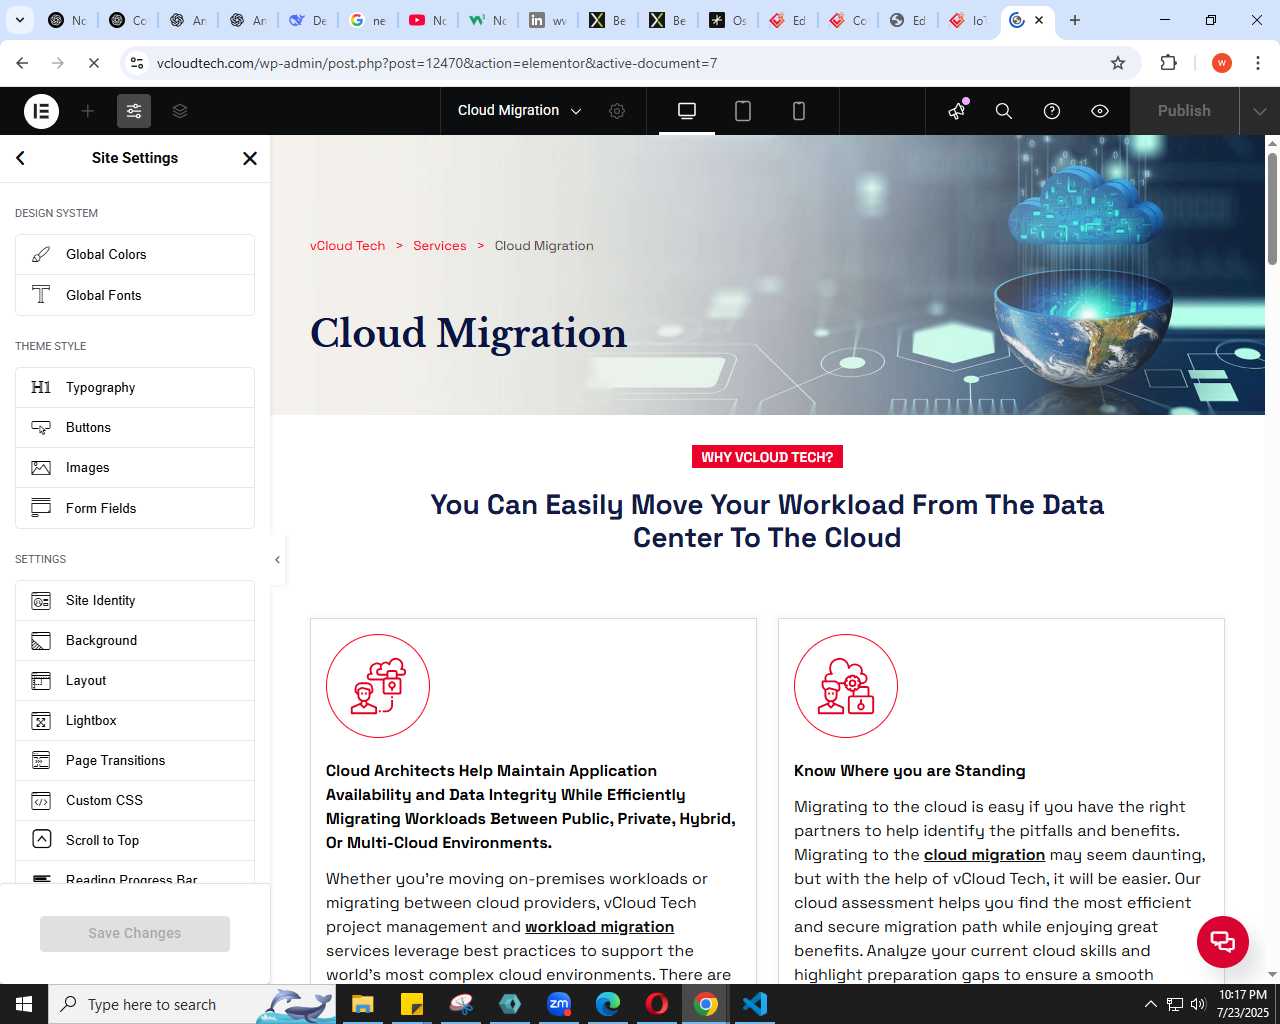Switch to tablet view mode

pos(743,111)
